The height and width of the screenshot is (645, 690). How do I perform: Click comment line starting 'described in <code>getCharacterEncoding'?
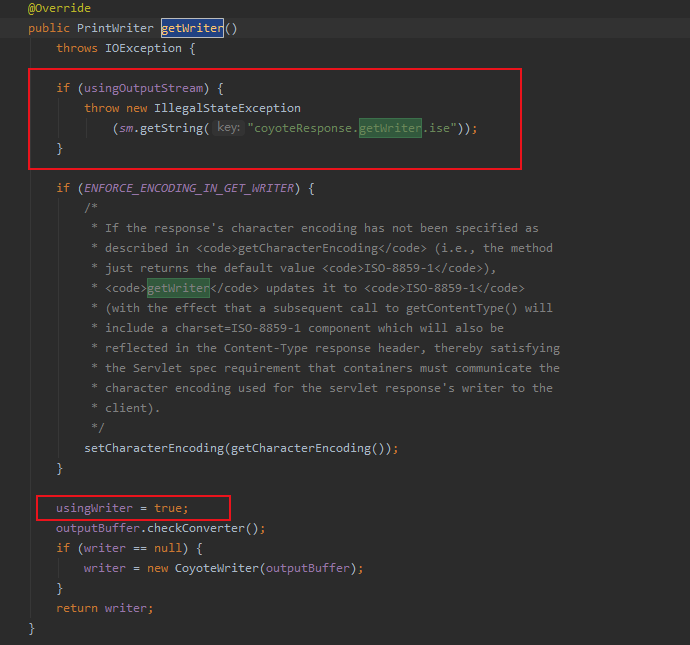coord(322,248)
